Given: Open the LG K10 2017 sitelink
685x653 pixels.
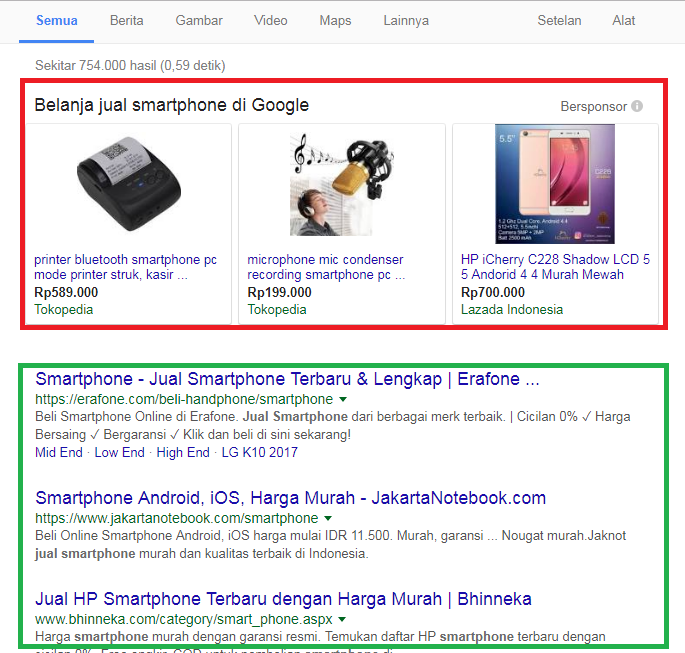Looking at the screenshot, I should click(259, 452).
